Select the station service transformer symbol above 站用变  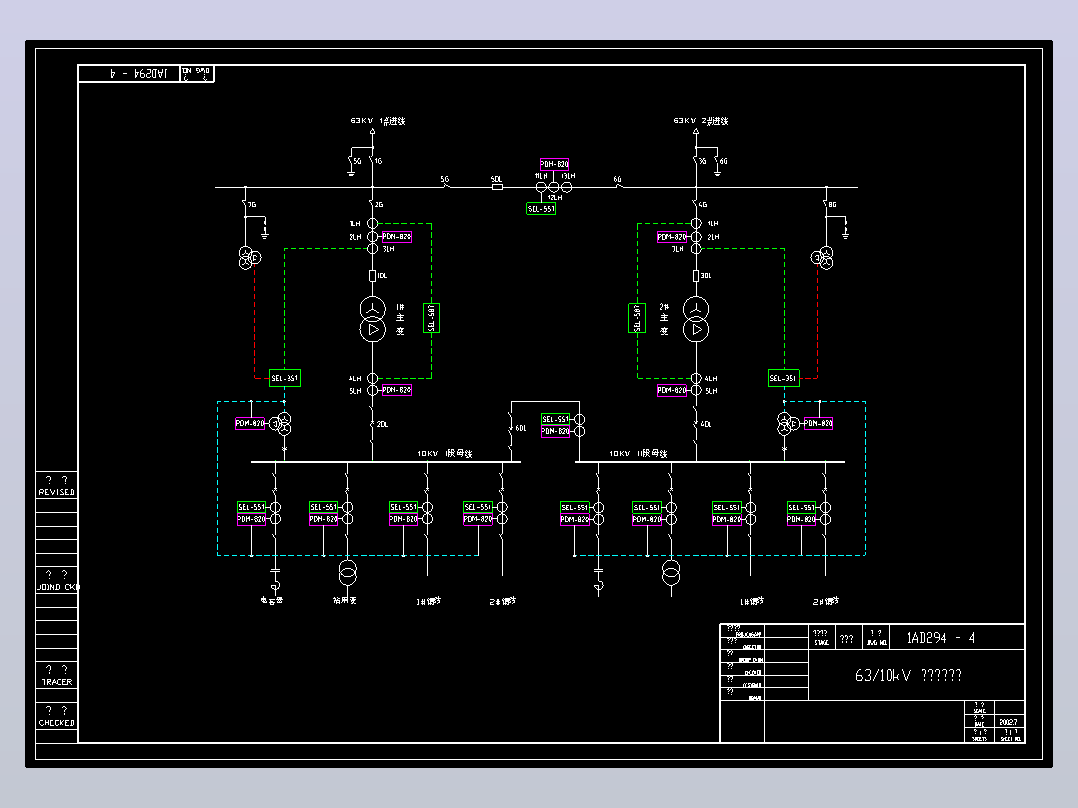348,572
